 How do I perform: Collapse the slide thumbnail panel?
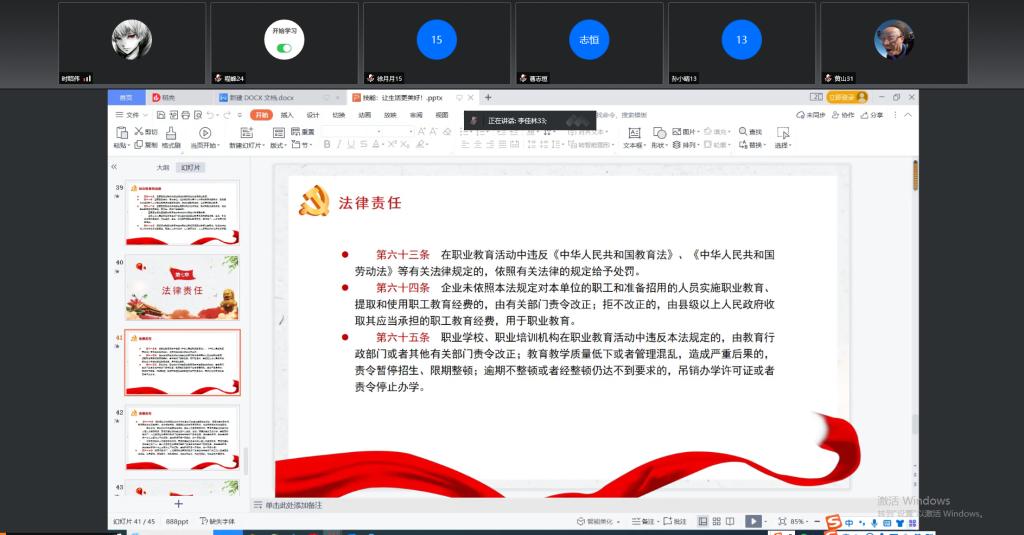point(114,167)
